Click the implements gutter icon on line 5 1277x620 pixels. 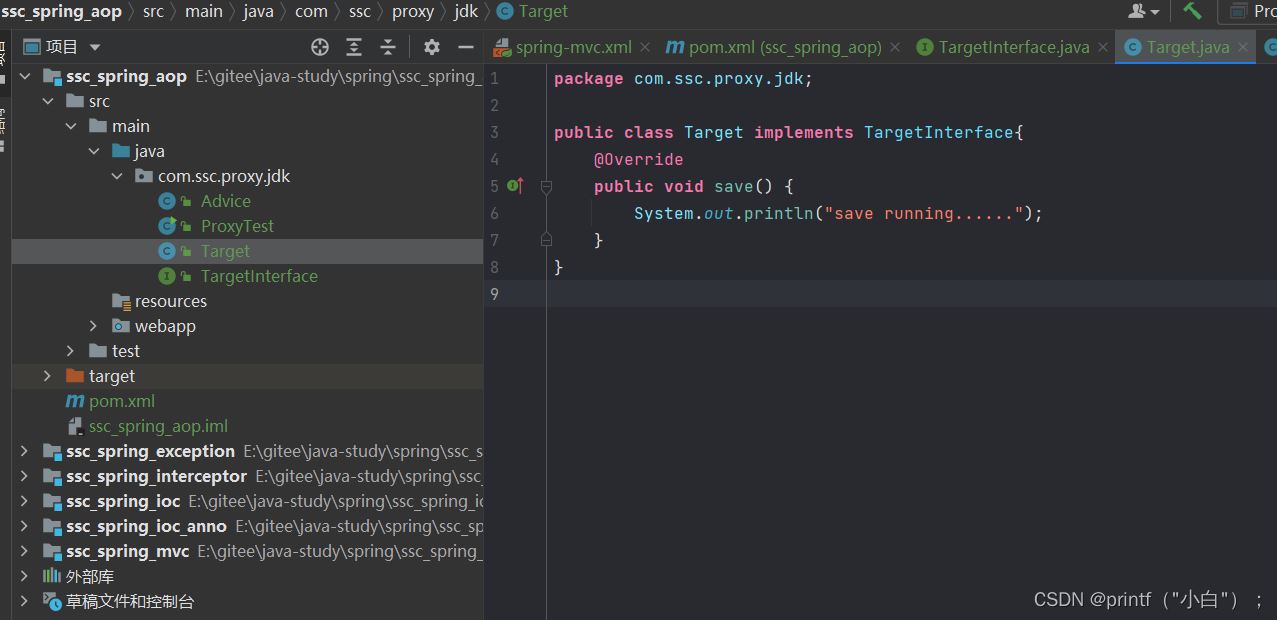point(516,186)
